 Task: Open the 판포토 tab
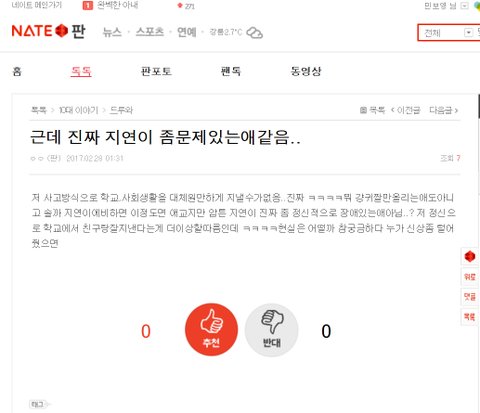click(x=156, y=71)
